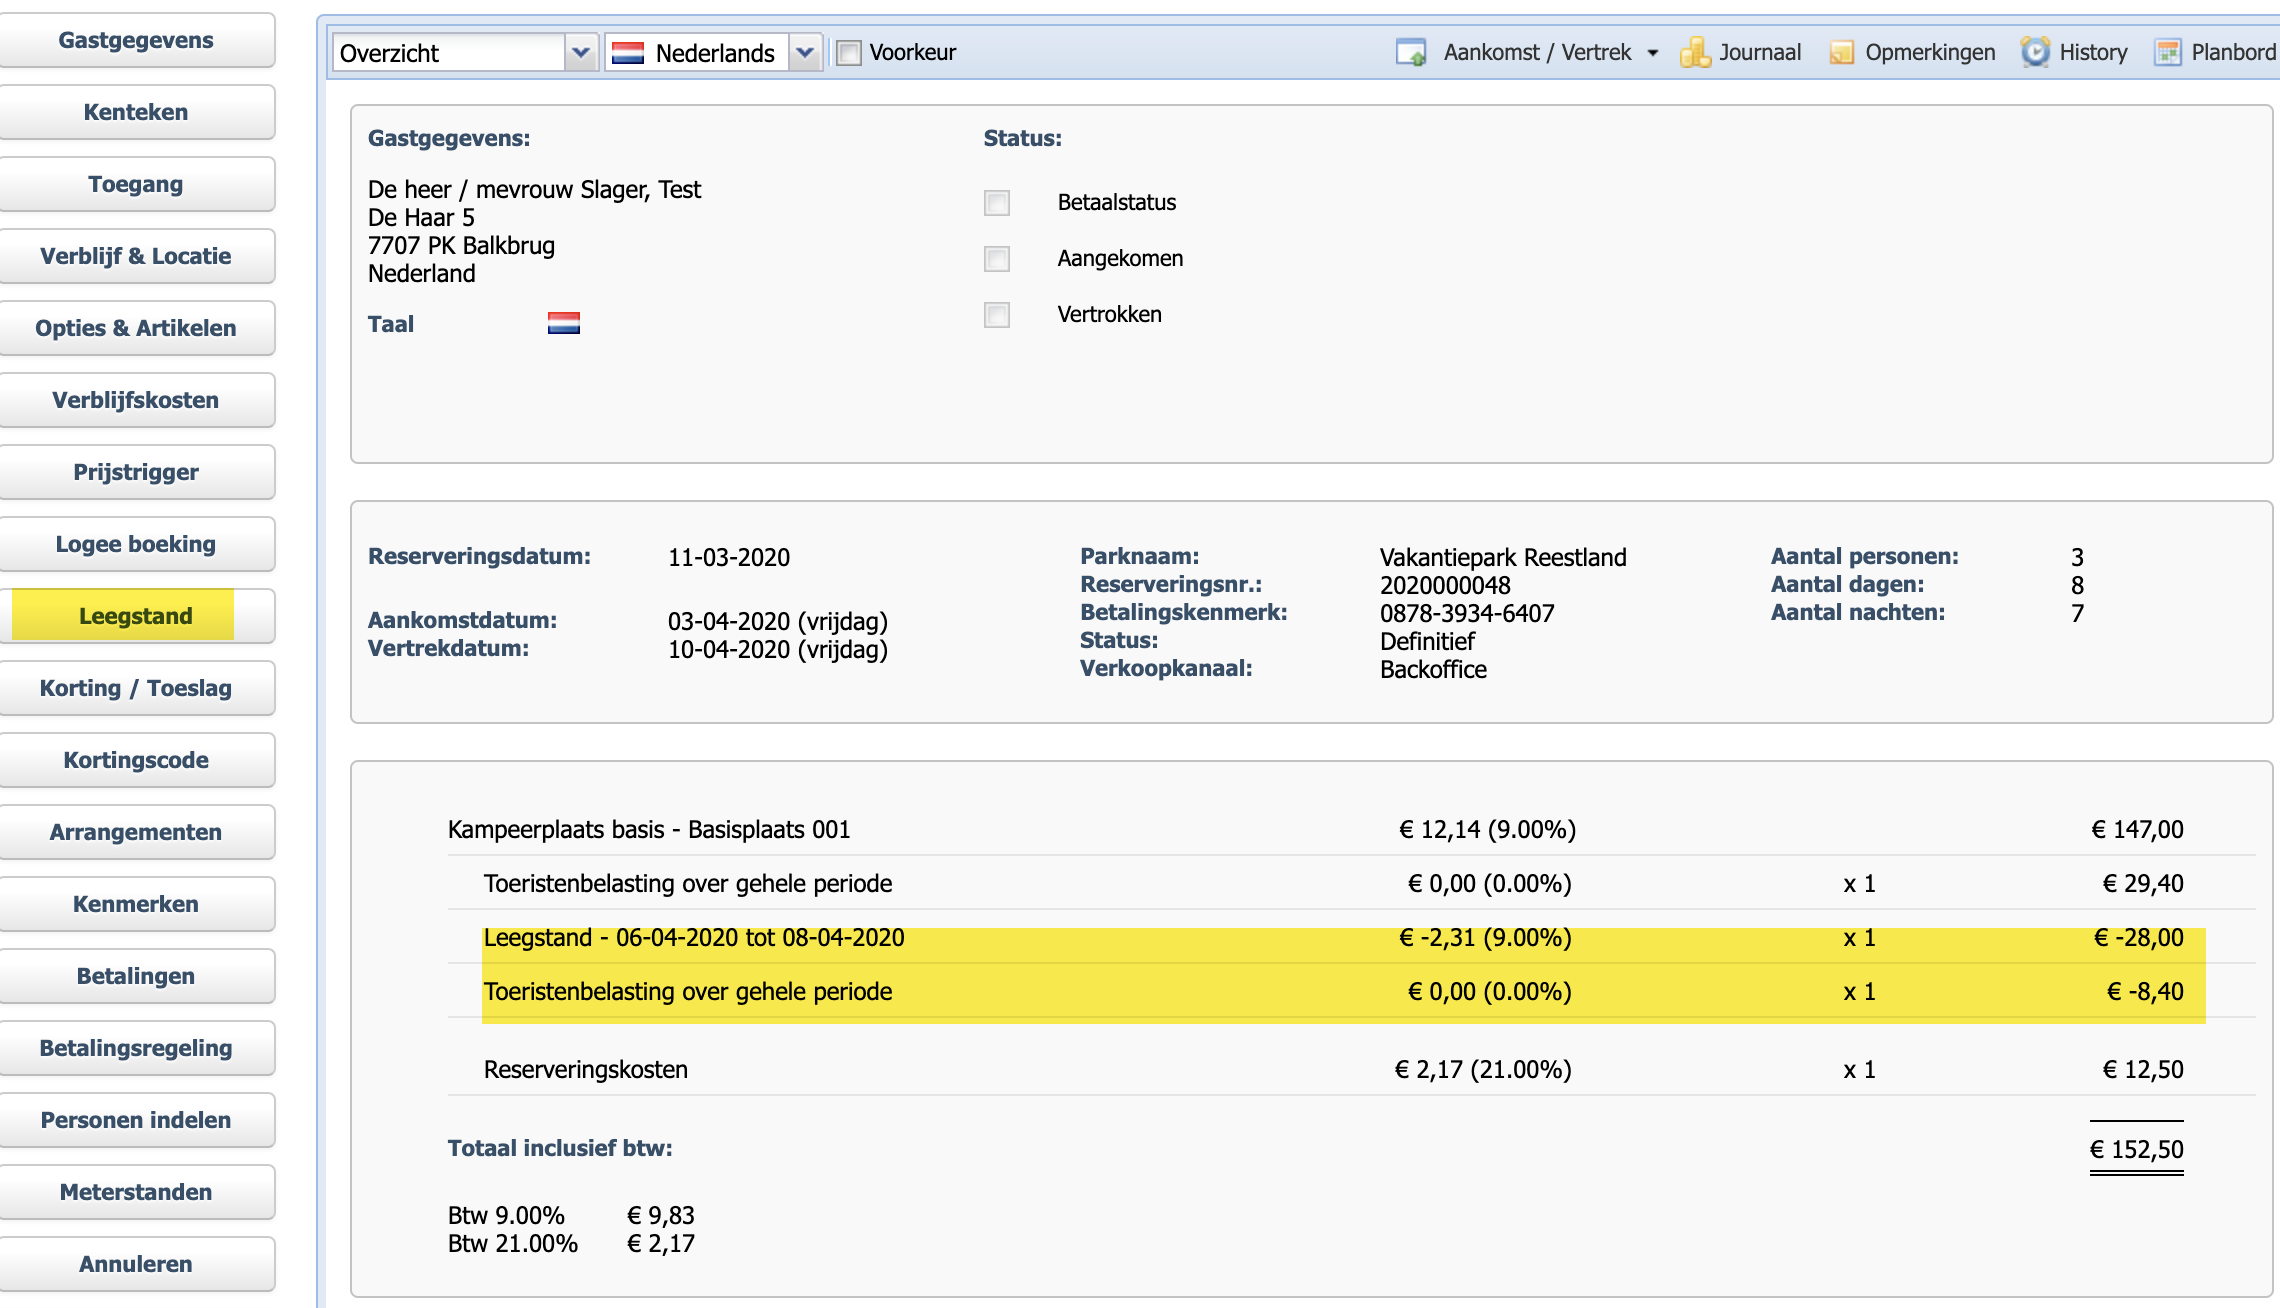The image size is (2280, 1308).
Task: Click the Nederlands language field text
Action: click(715, 53)
